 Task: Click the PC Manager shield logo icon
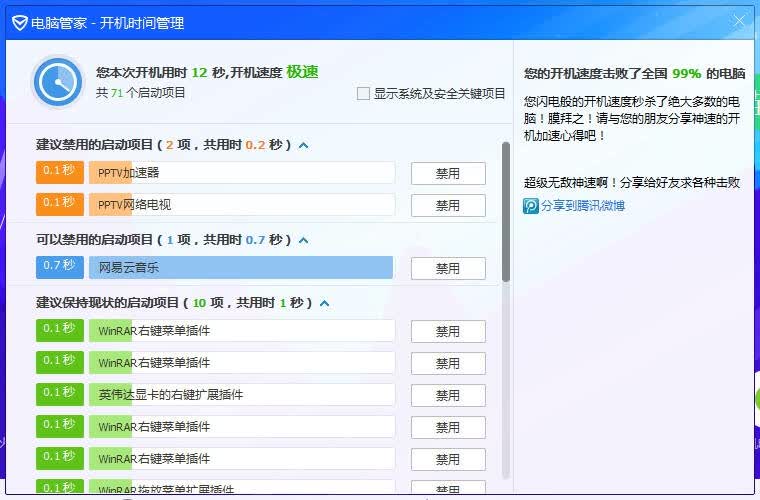[x=19, y=23]
